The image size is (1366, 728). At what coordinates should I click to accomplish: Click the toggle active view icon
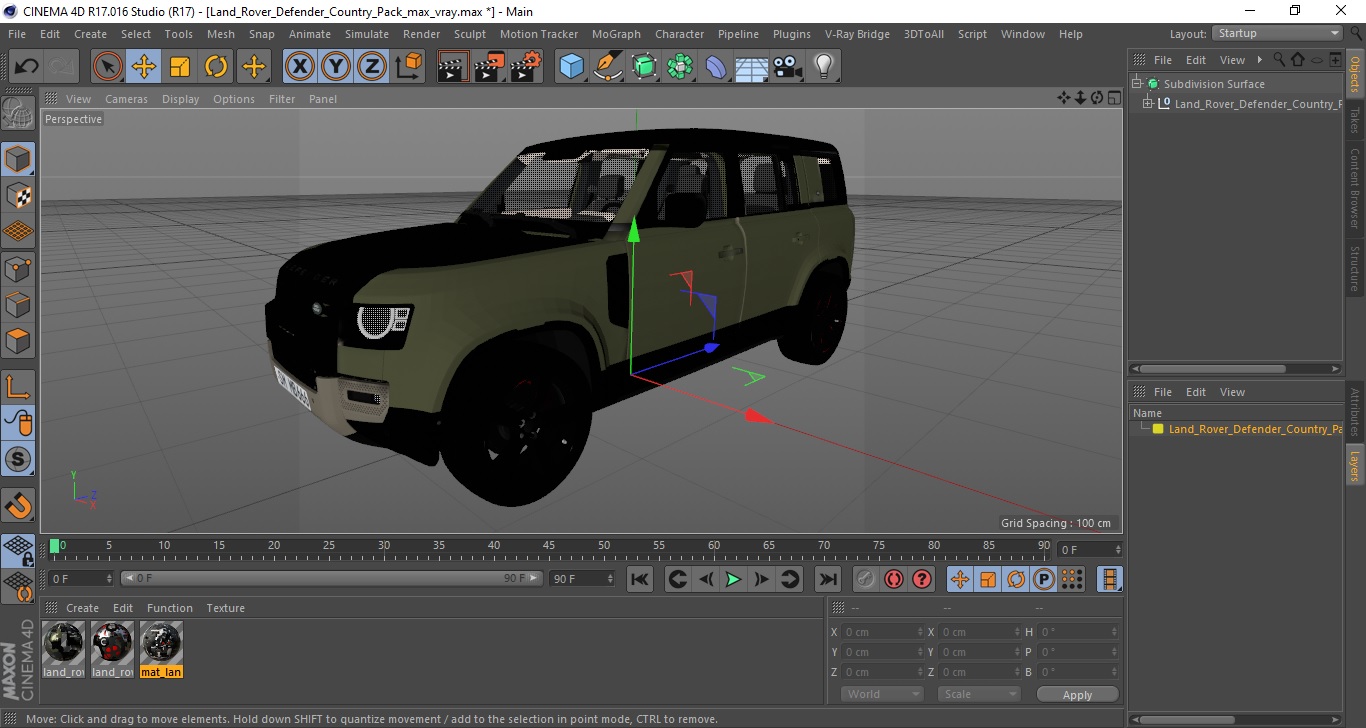click(x=1114, y=97)
